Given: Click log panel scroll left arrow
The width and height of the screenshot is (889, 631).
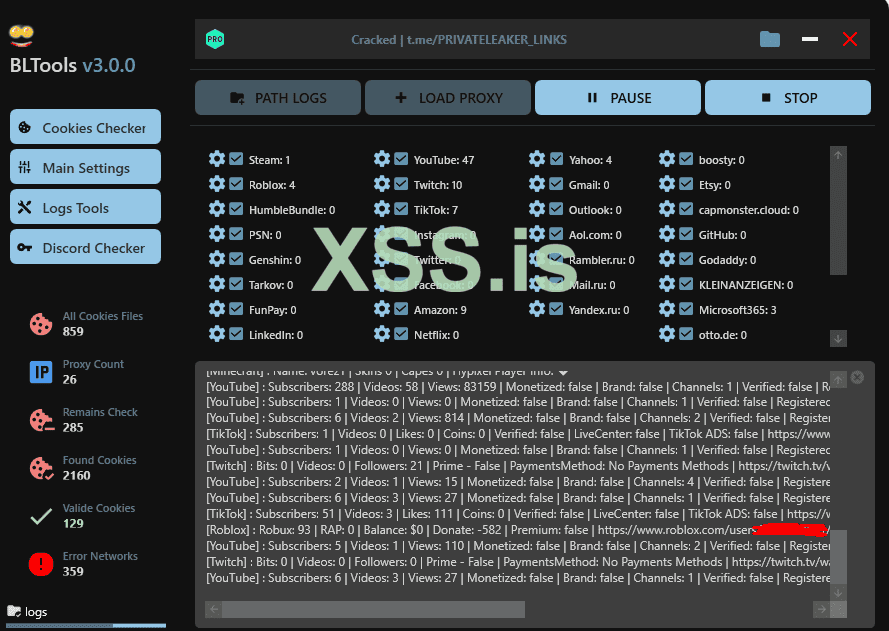Looking at the screenshot, I should click(x=214, y=609).
